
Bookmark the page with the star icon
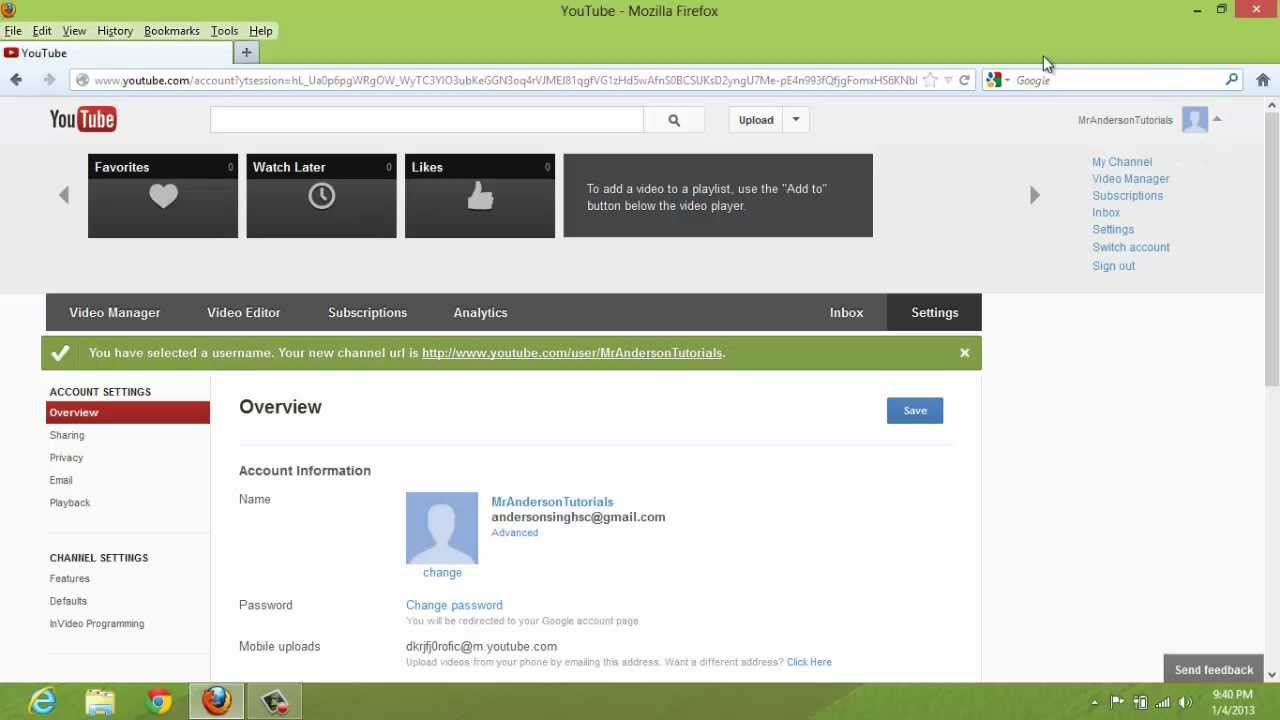pos(930,80)
